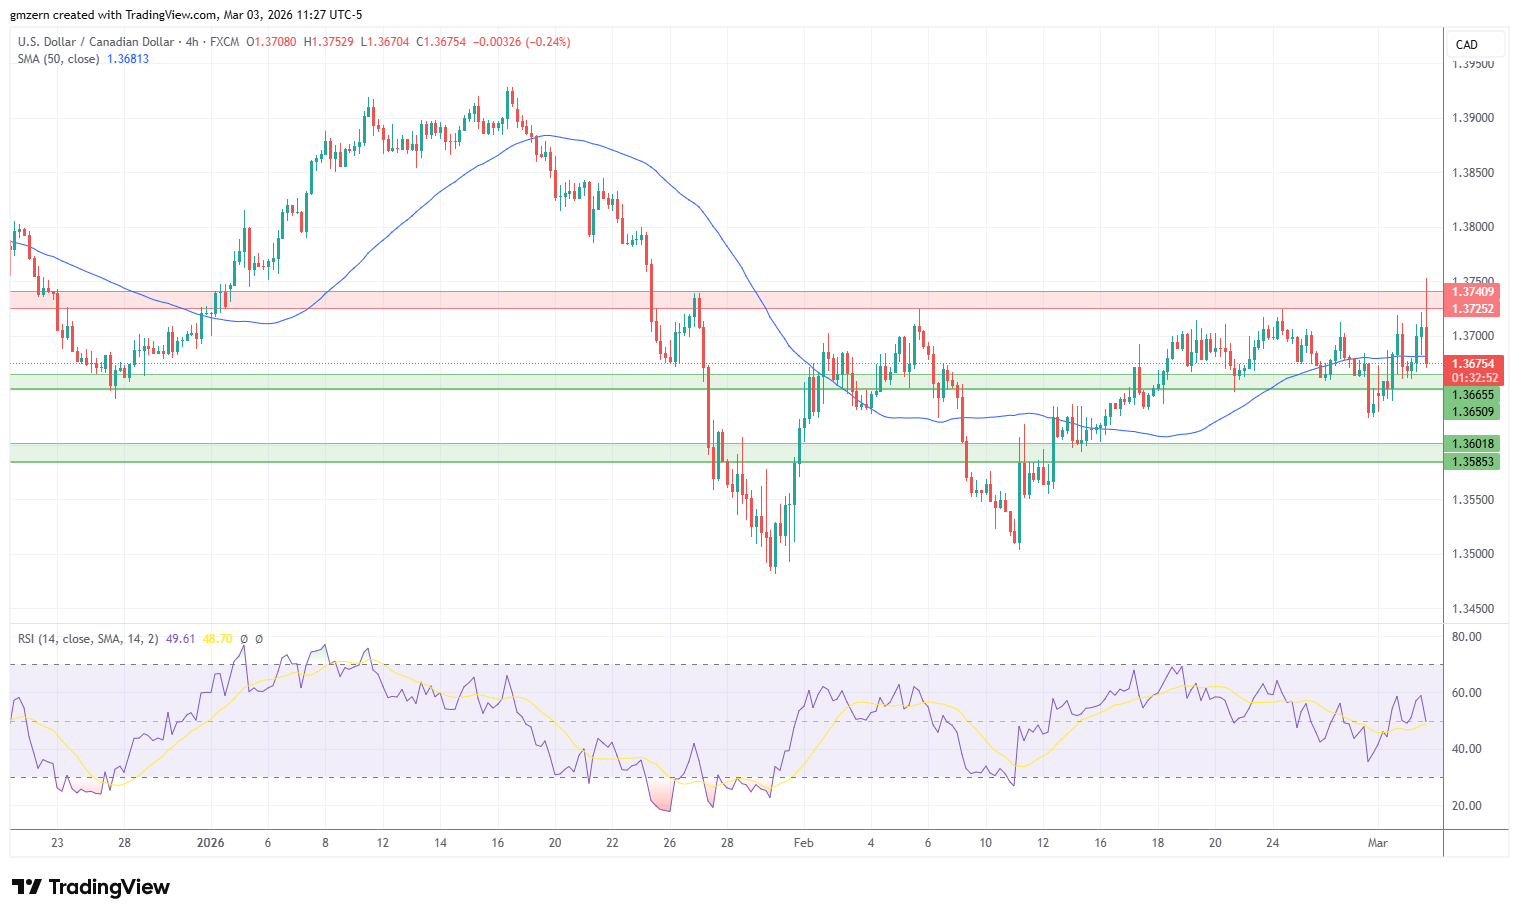Click the low price value L1.36704
The height and width of the screenshot is (917, 1519).
pyautogui.click(x=385, y=42)
